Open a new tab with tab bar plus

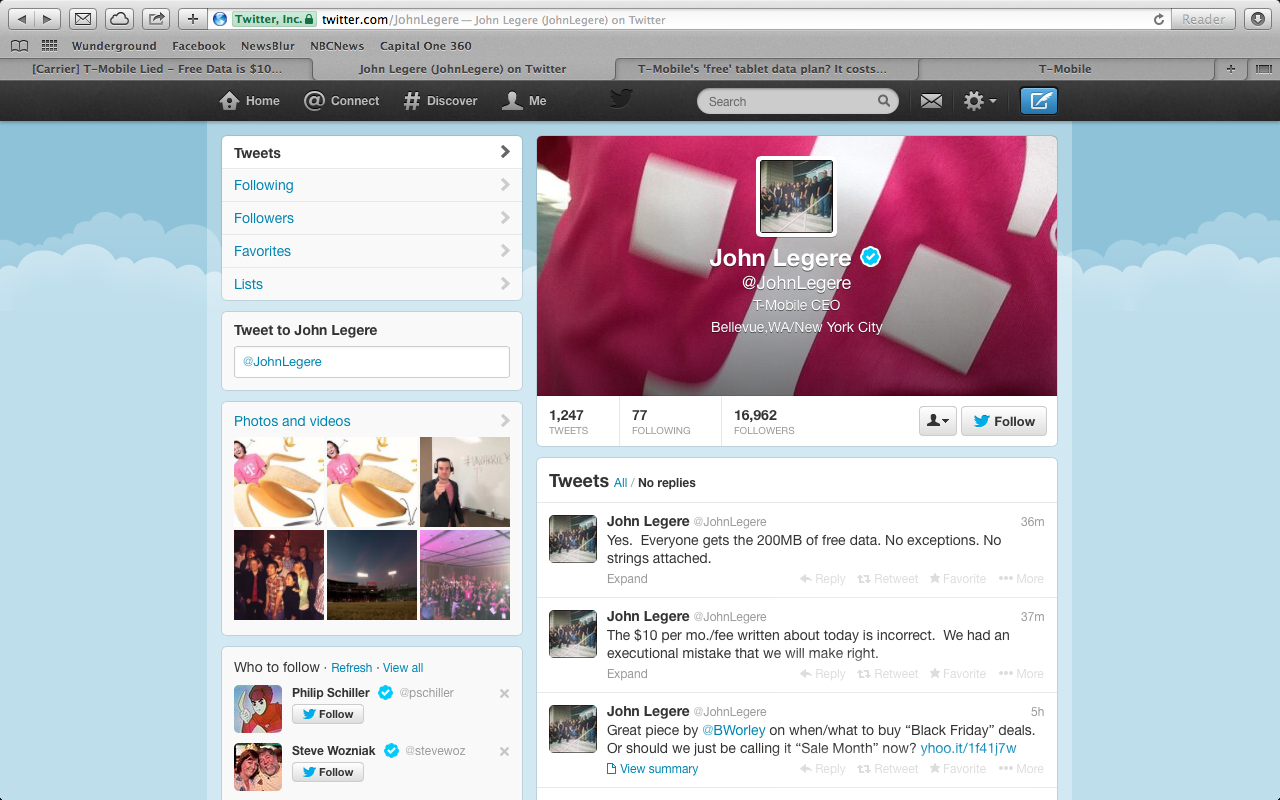point(1231,69)
